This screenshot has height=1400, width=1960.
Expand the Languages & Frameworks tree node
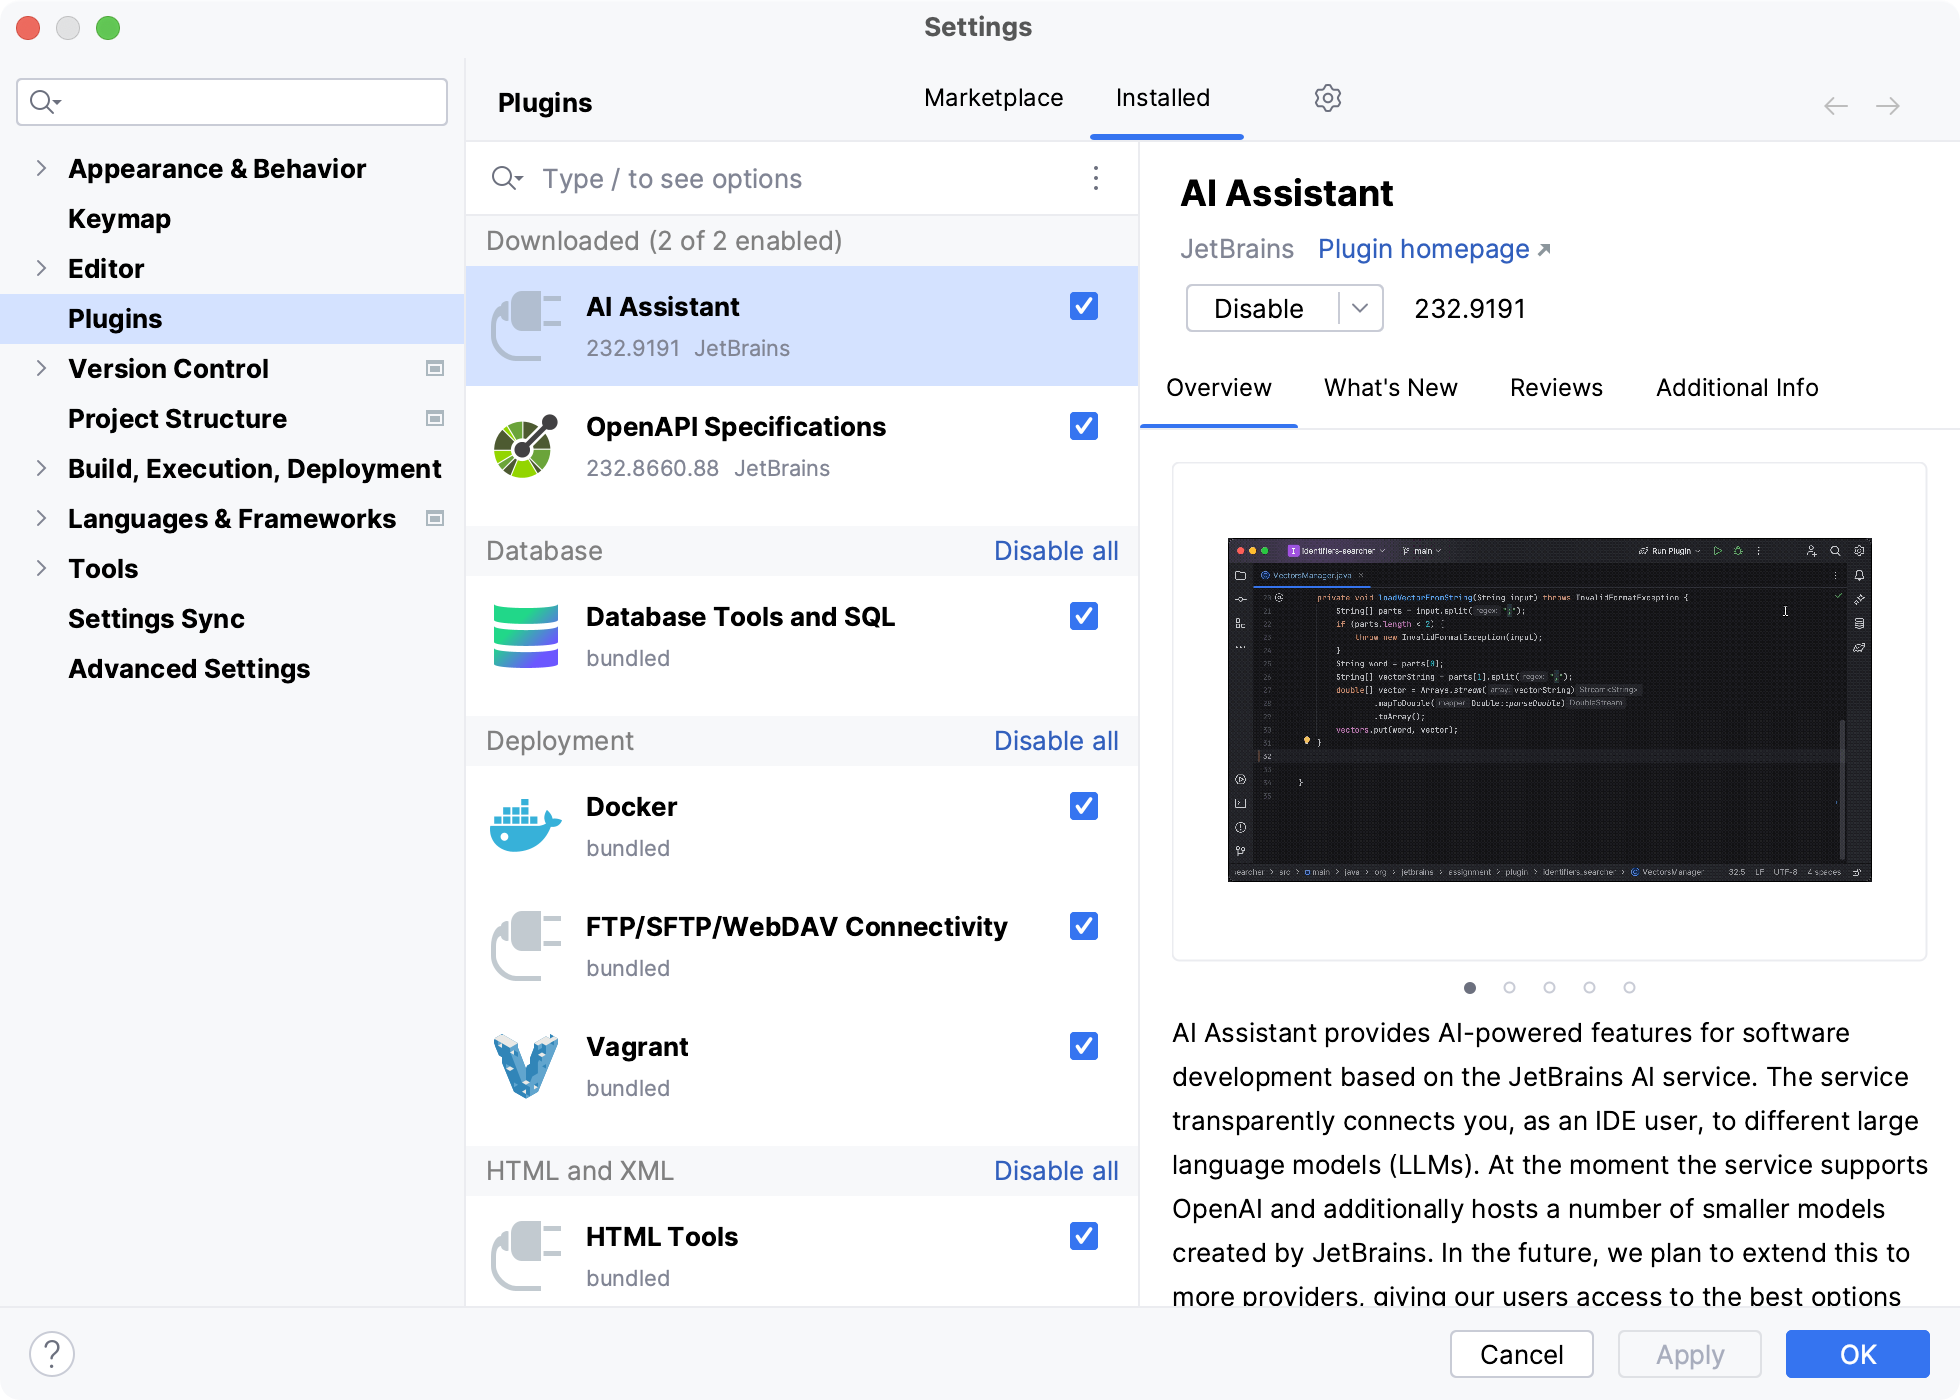[41, 518]
